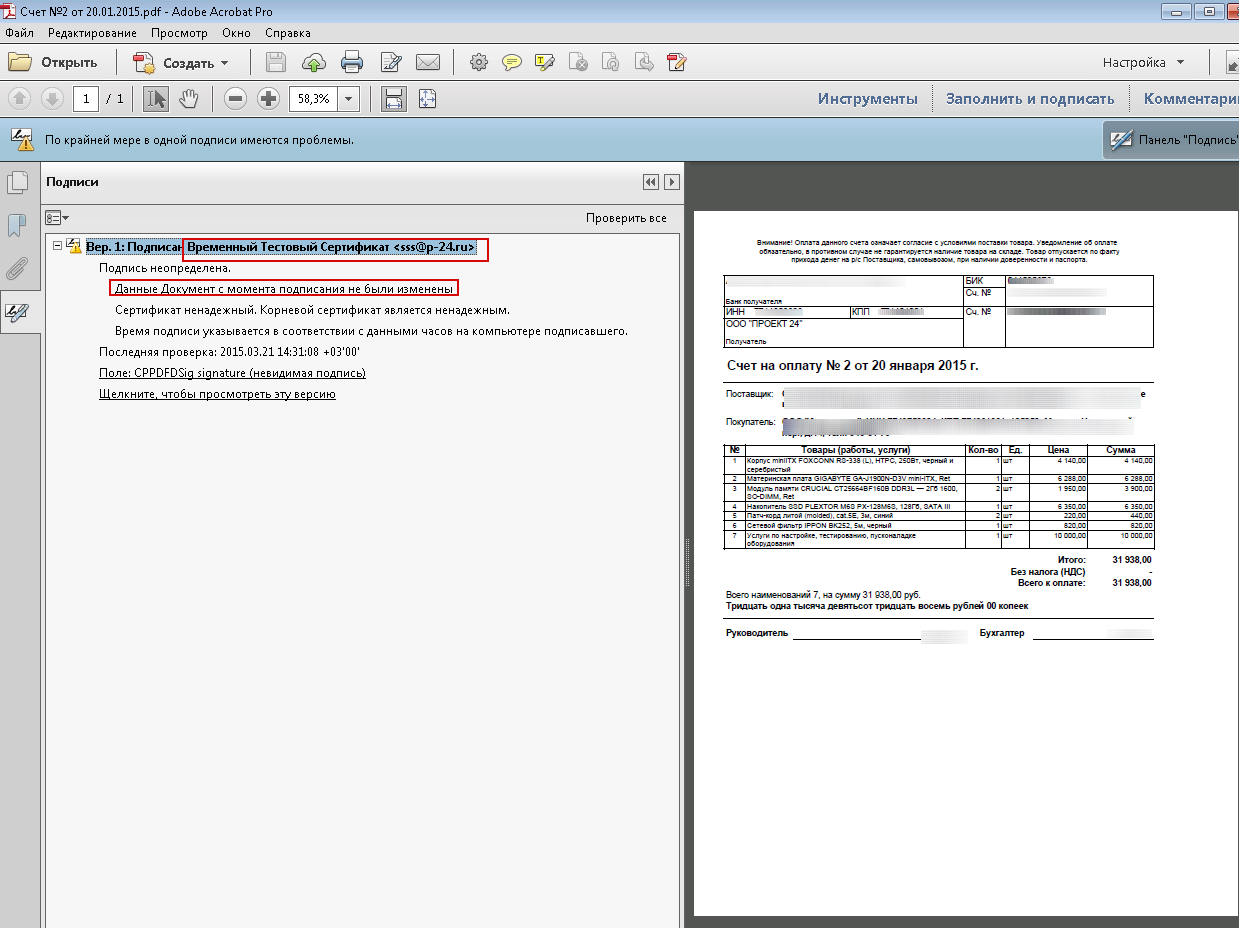This screenshot has width=1239, height=928.
Task: Open the gear settings icon in toolbar
Action: [479, 62]
